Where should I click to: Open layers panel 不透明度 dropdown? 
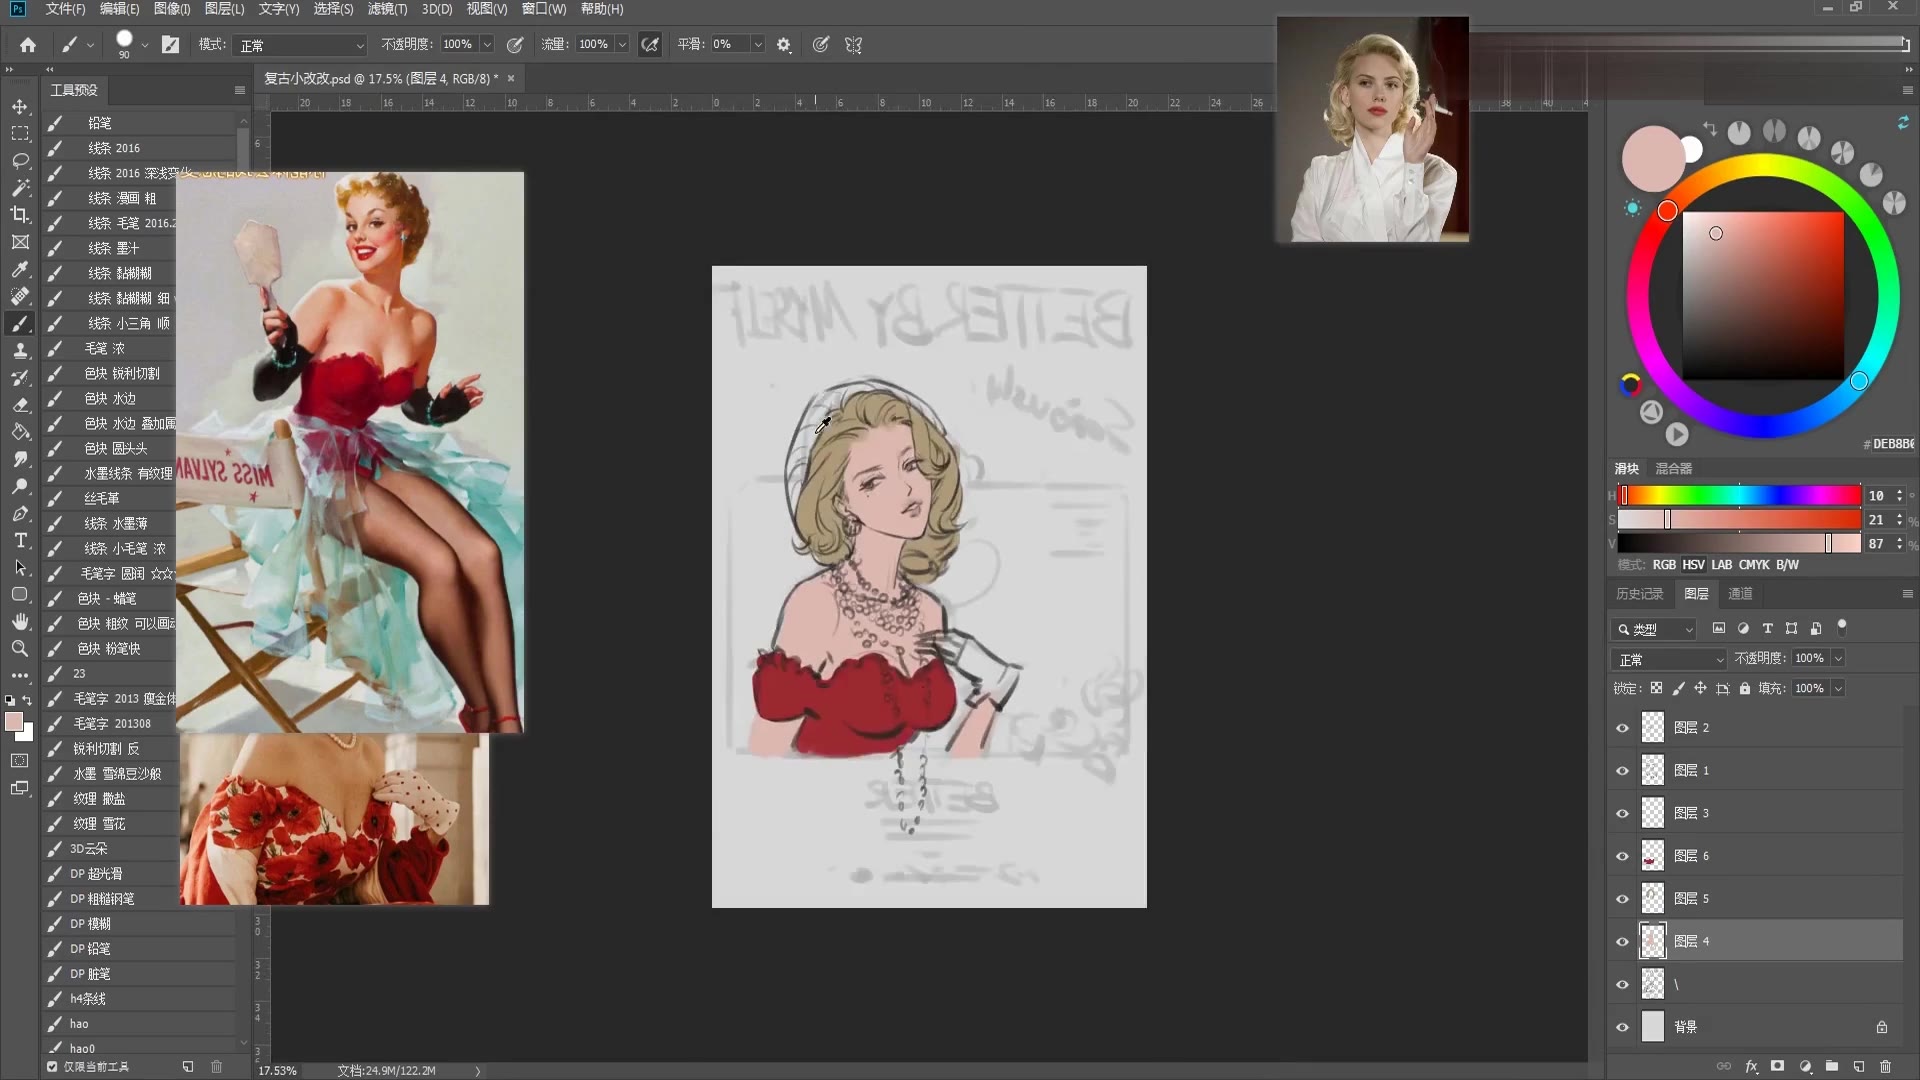1838,658
